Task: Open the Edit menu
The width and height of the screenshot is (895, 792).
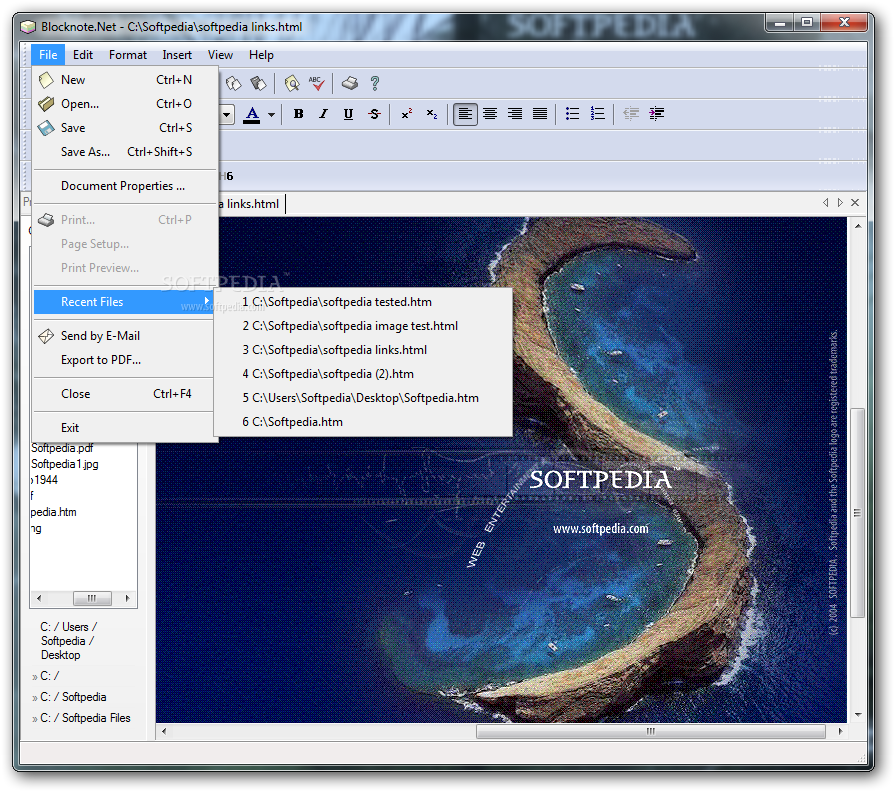Action: click(x=83, y=55)
